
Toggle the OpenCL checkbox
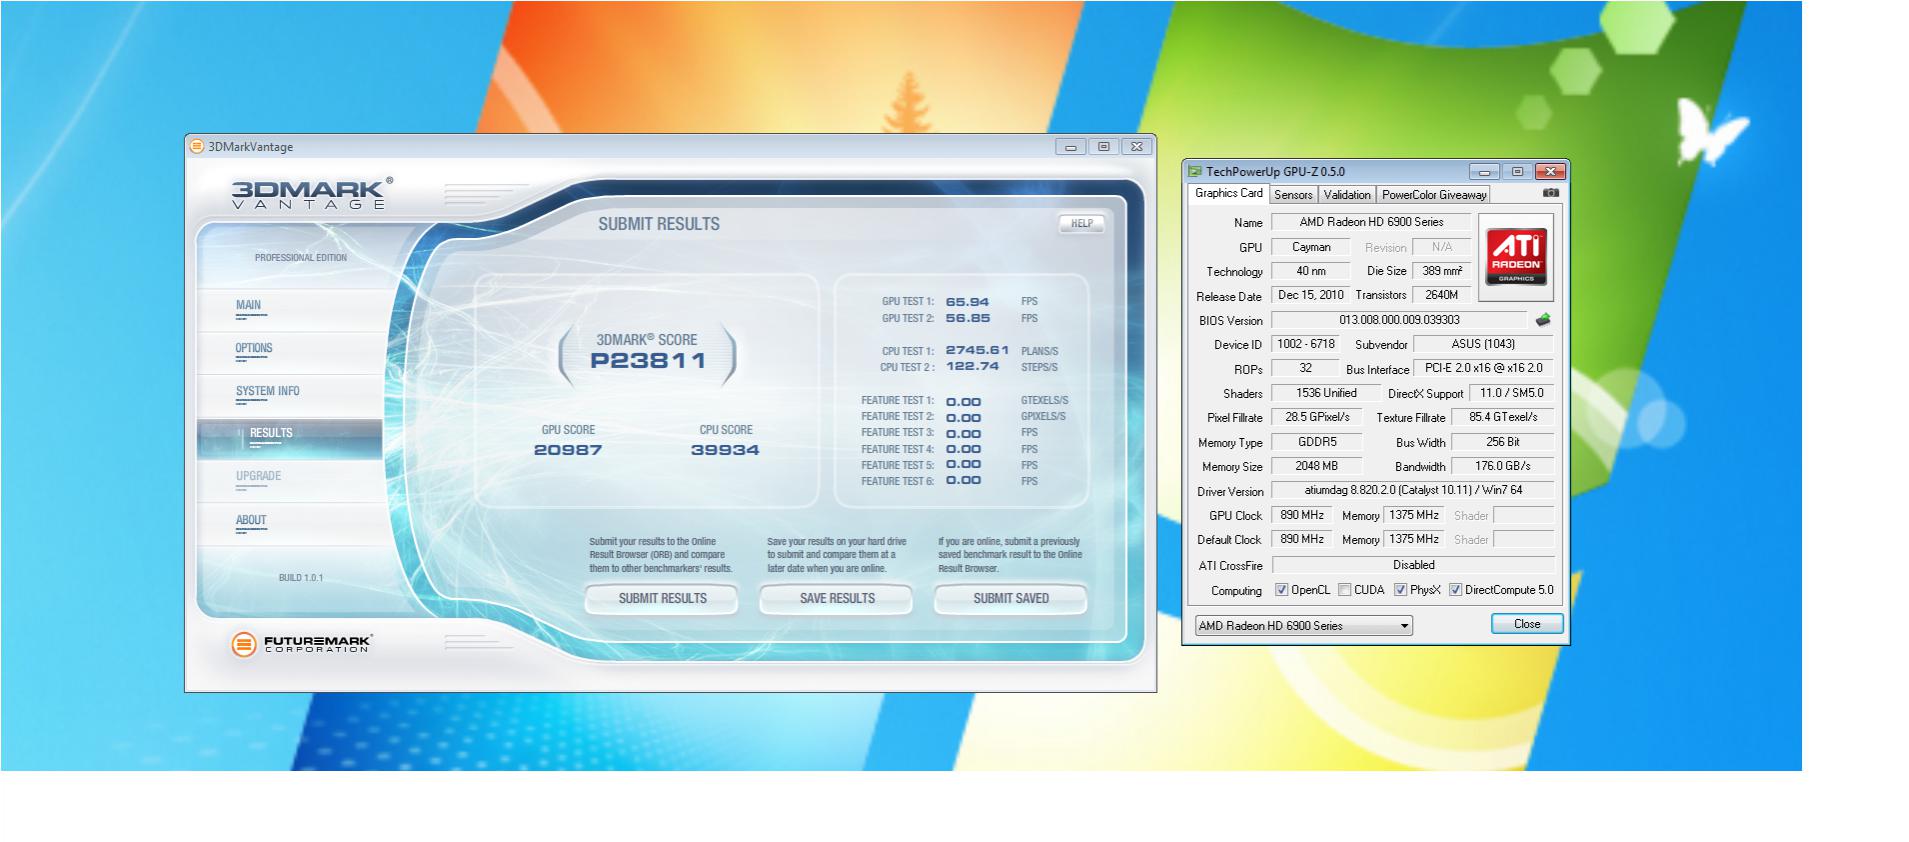click(1281, 590)
